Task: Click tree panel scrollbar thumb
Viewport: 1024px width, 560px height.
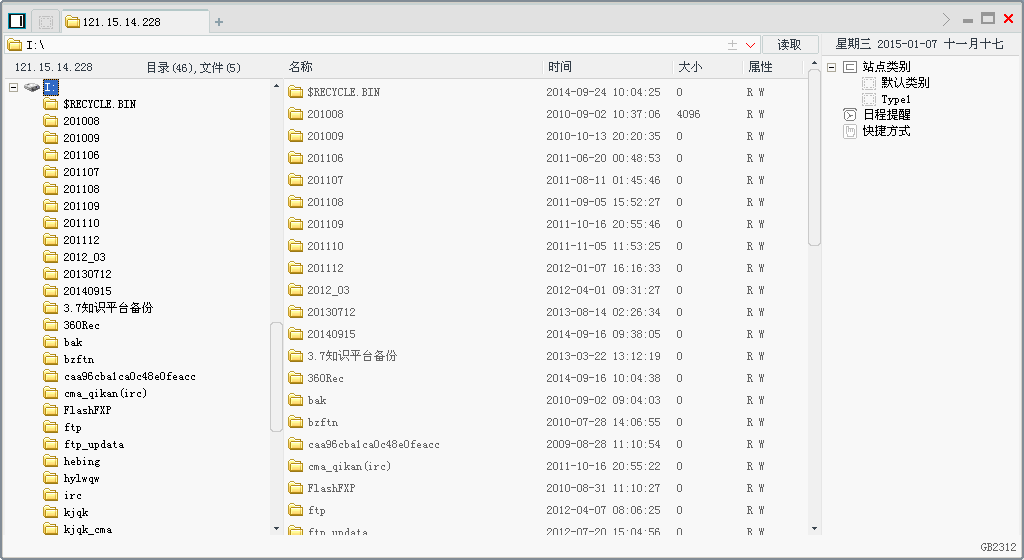Action: (276, 377)
